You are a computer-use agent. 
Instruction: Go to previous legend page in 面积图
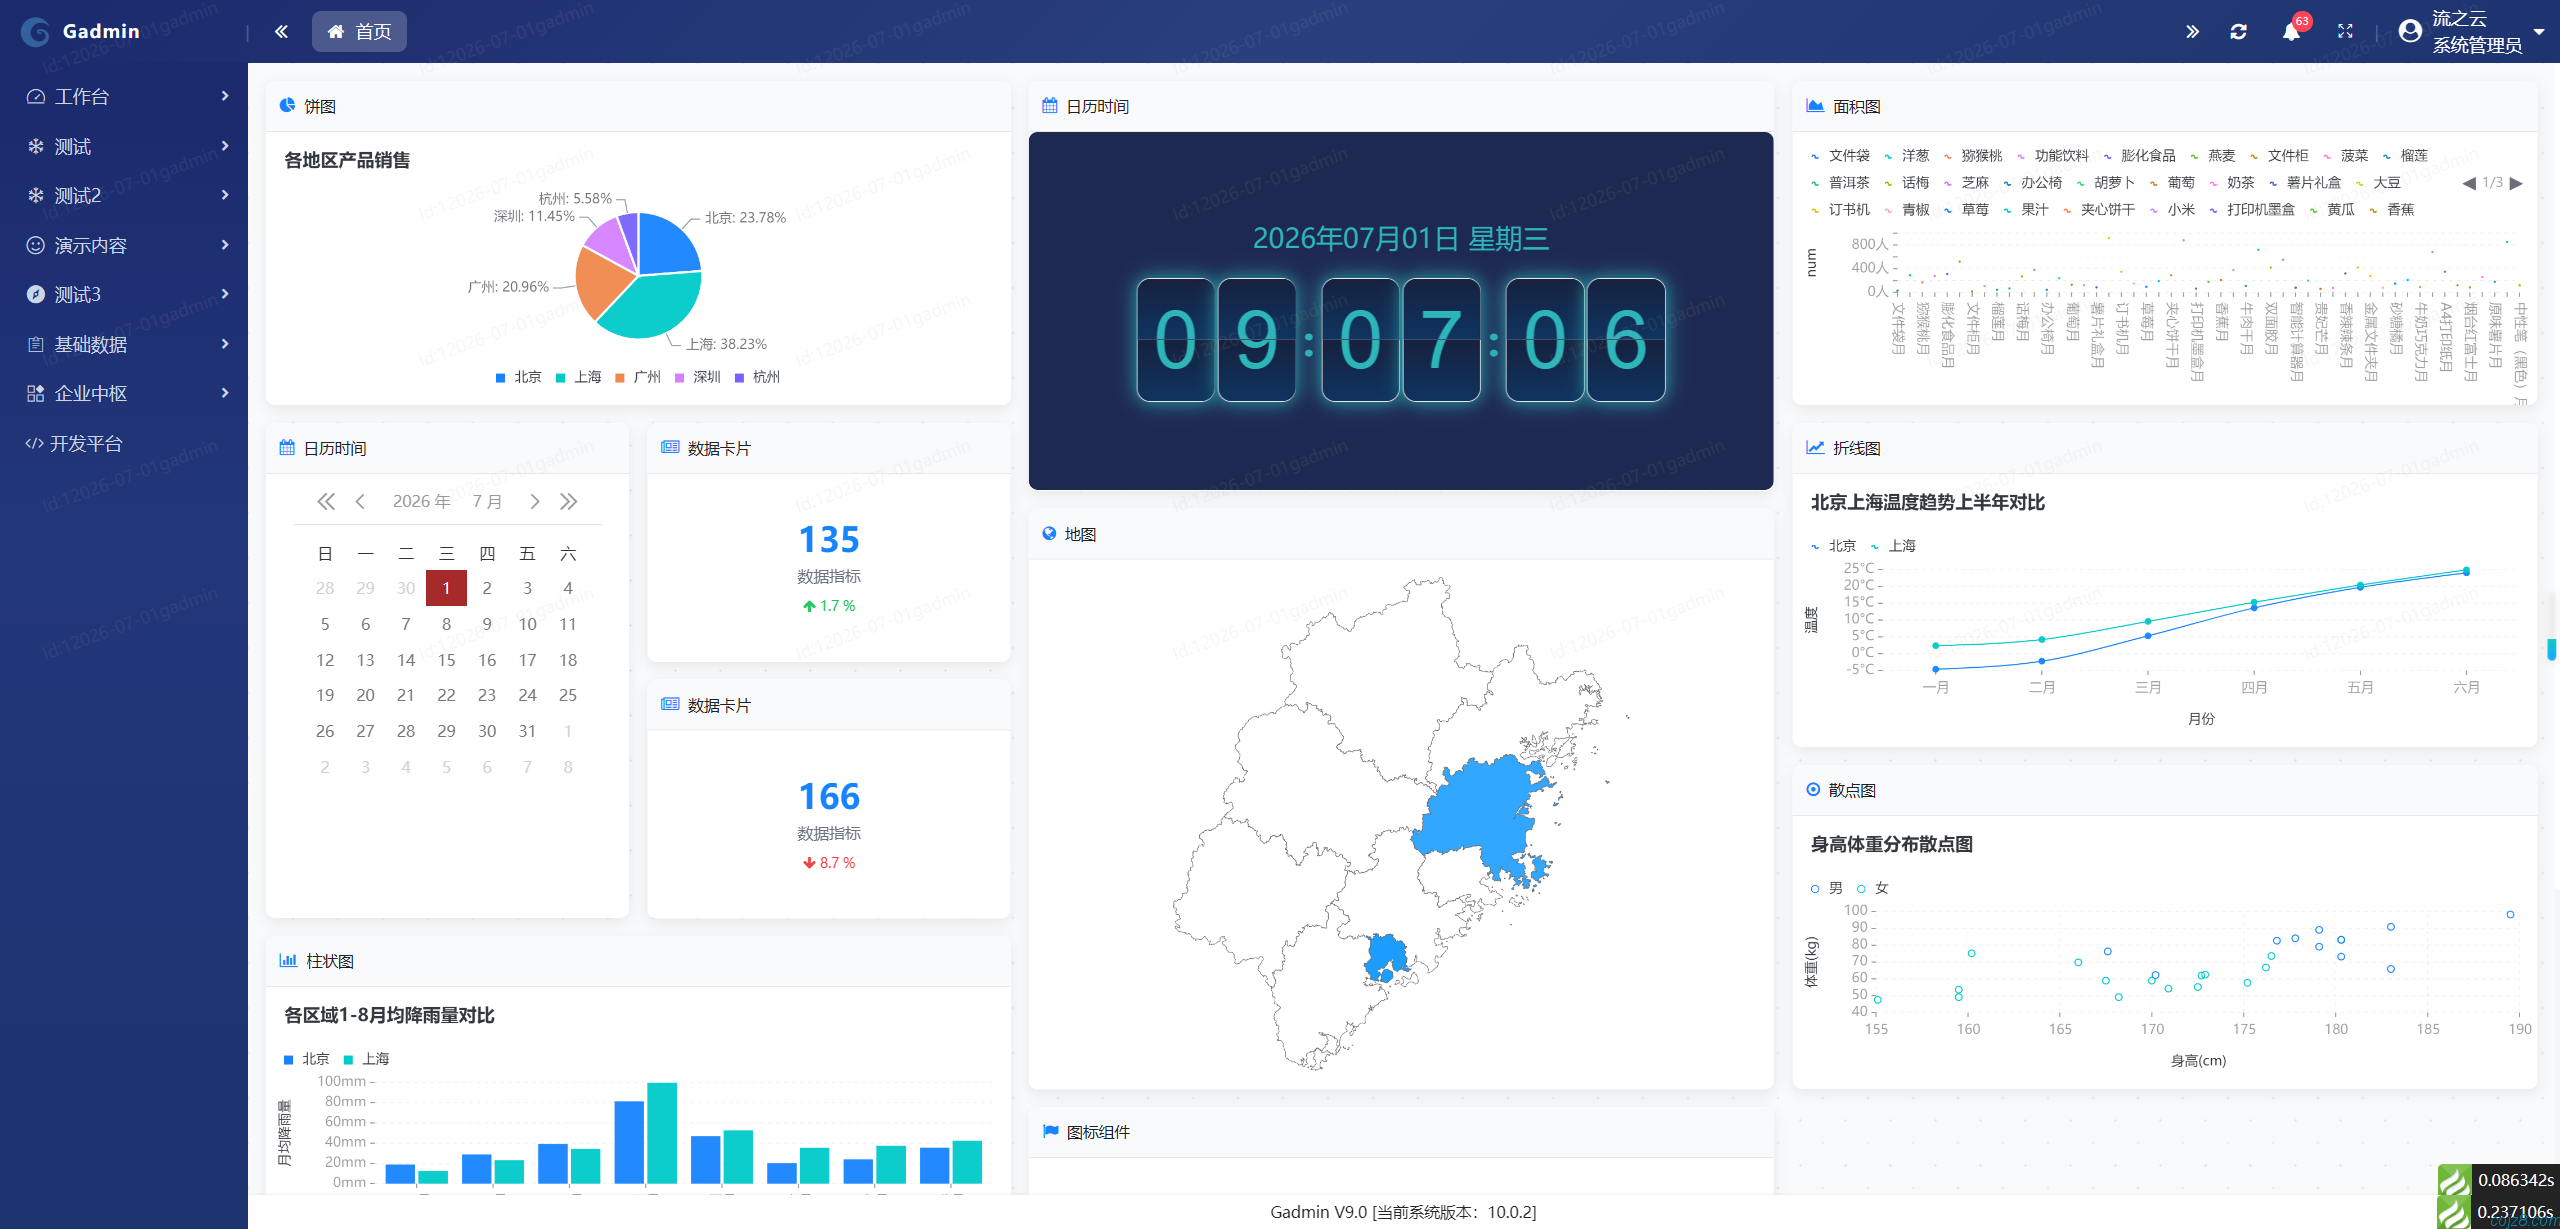pos(2469,183)
